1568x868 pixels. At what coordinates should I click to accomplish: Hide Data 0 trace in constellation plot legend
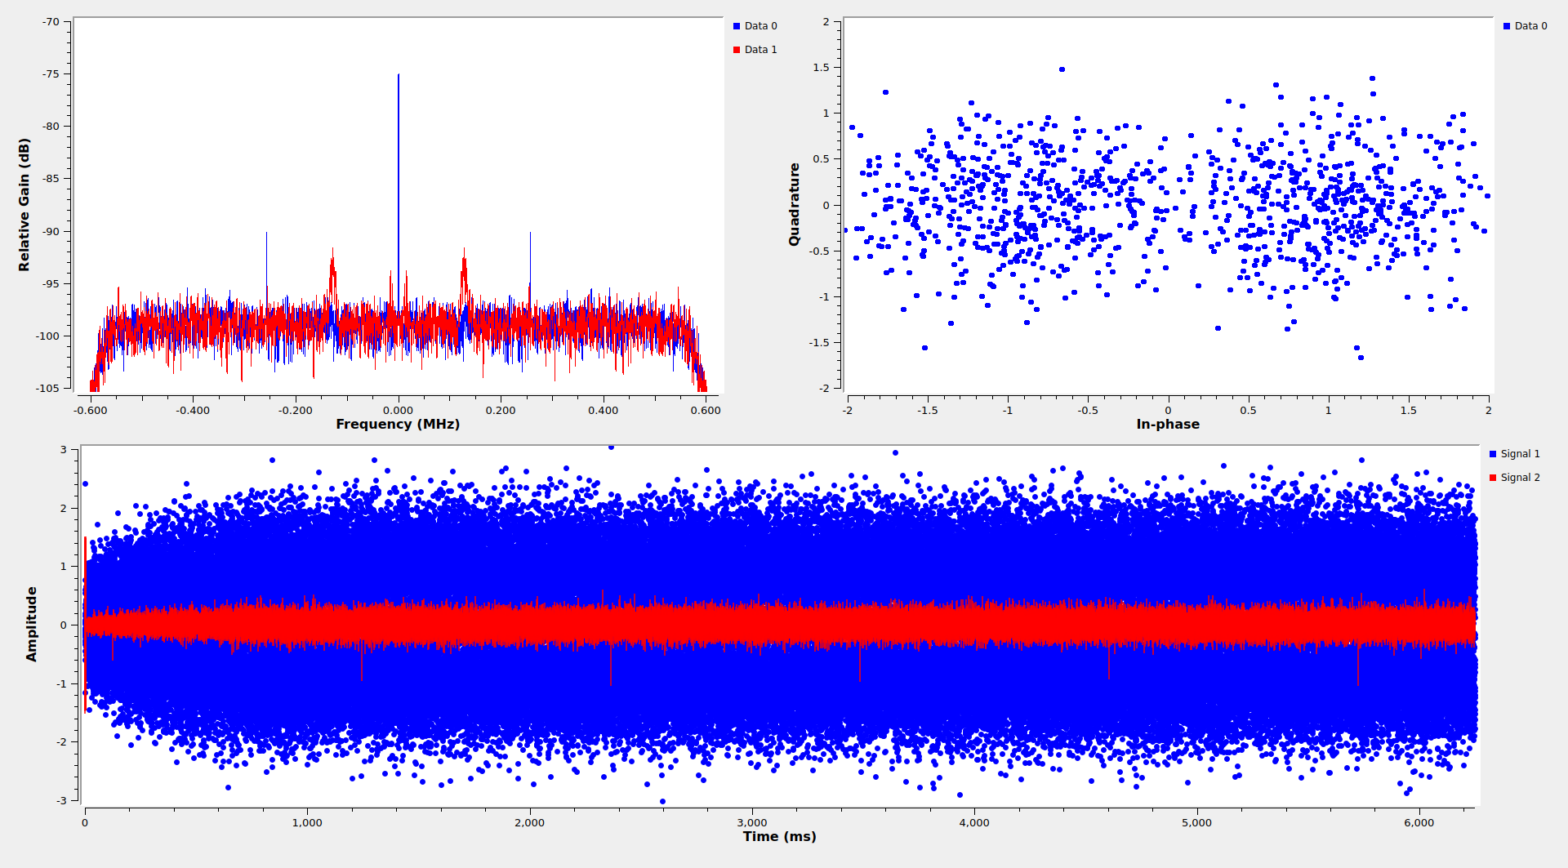click(x=1530, y=26)
